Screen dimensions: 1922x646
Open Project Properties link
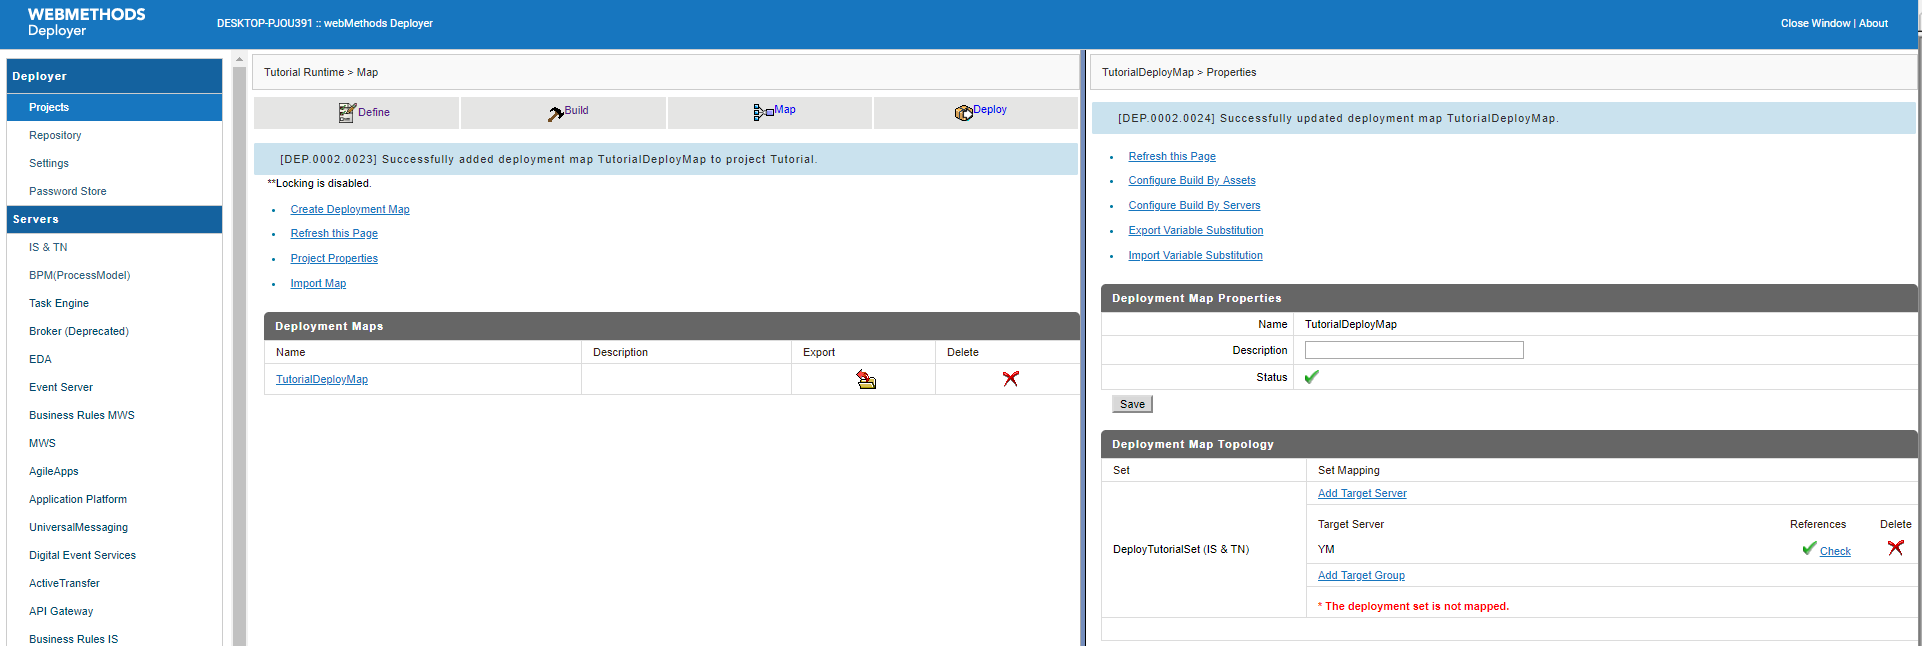click(x=334, y=258)
